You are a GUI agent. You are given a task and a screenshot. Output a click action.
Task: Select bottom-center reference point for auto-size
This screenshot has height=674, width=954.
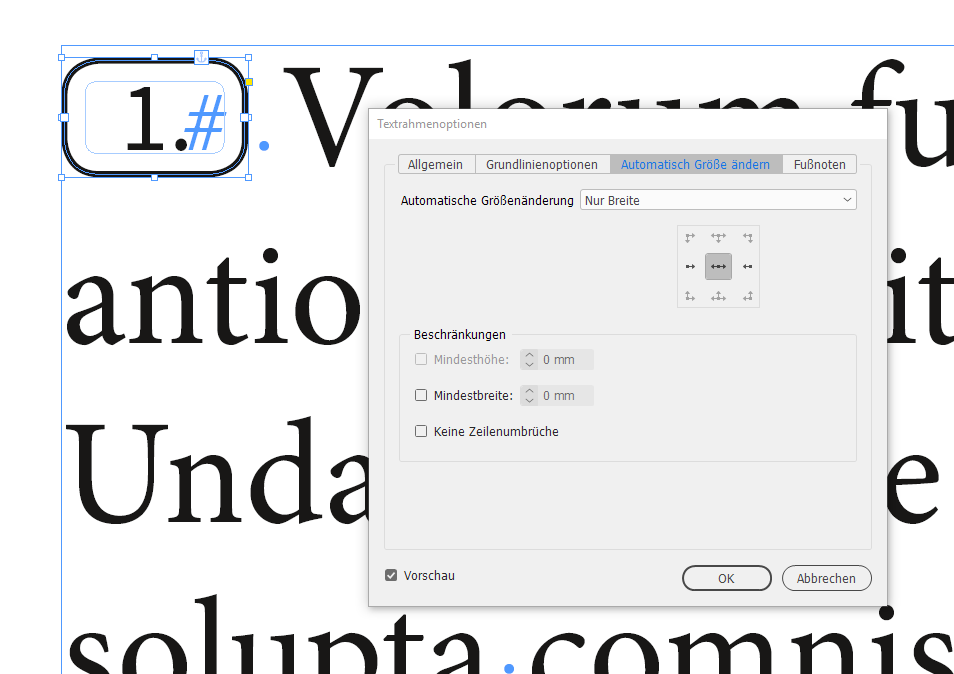click(x=719, y=296)
